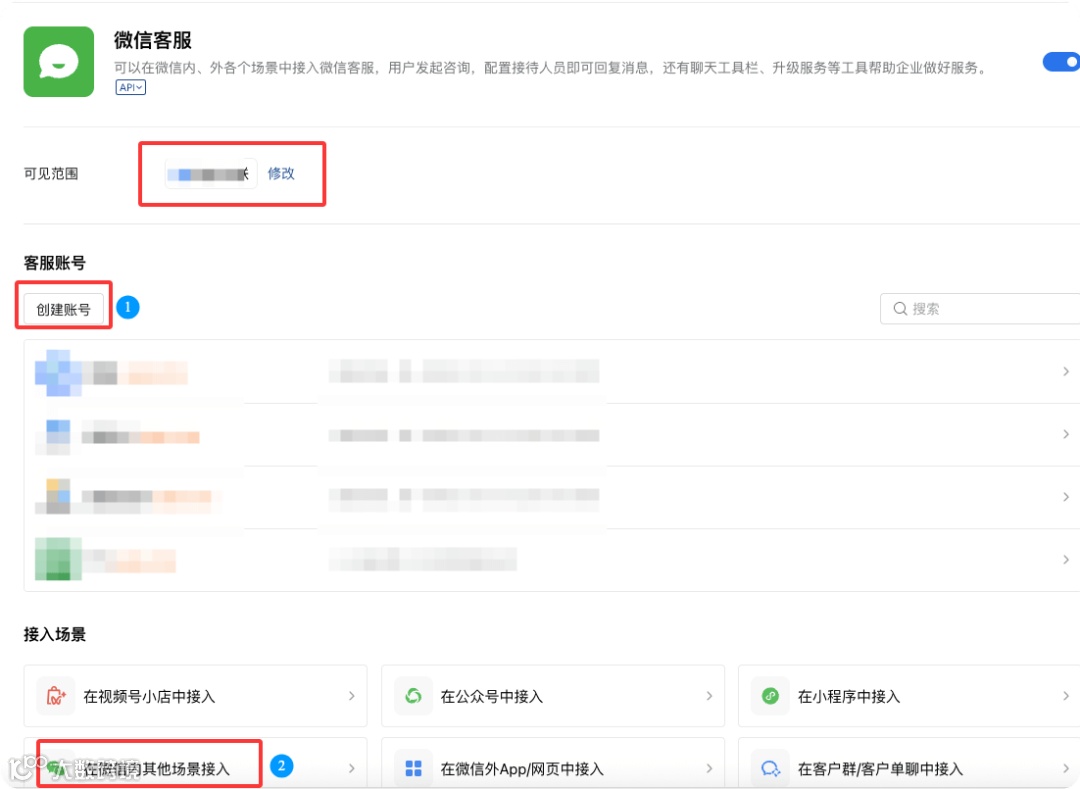
Task: Expand chevron of 在客户群/客户单聊中接入 card
Action: 1066,768
